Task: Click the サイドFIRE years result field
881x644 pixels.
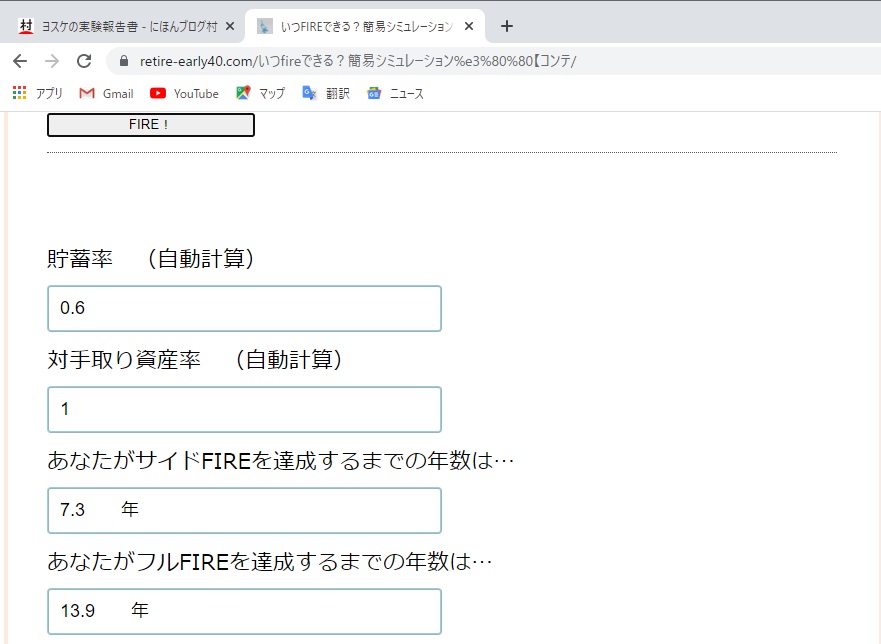Action: [x=244, y=510]
